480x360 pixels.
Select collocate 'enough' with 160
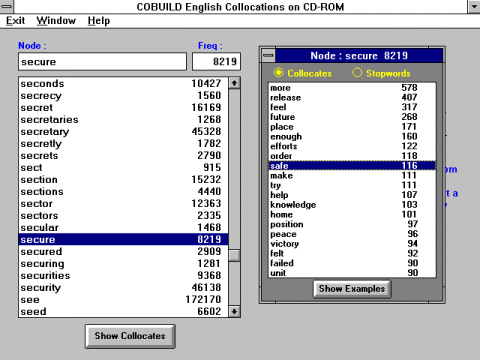click(352, 136)
